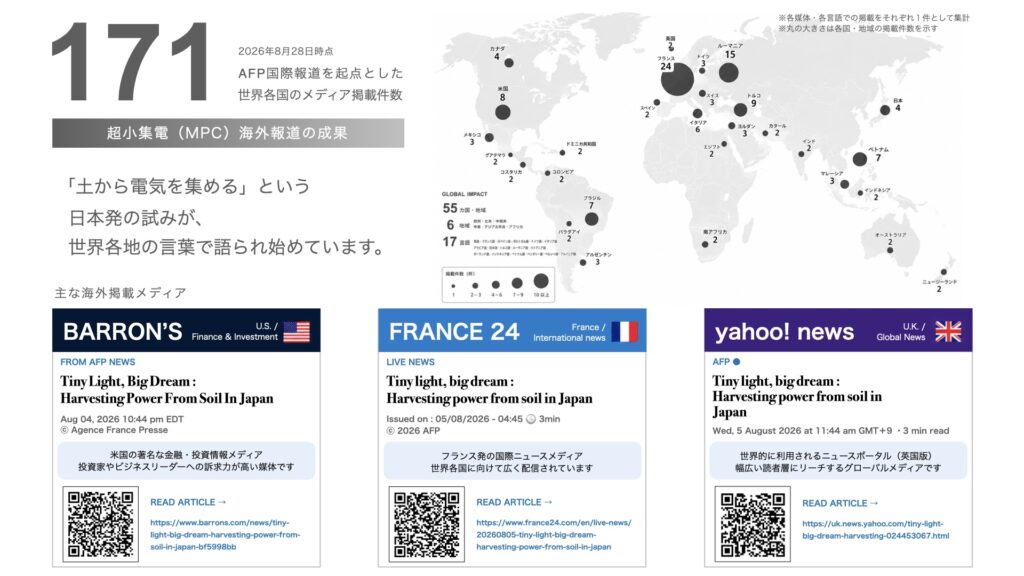Click the France map bubble labeled 24

tap(677, 80)
